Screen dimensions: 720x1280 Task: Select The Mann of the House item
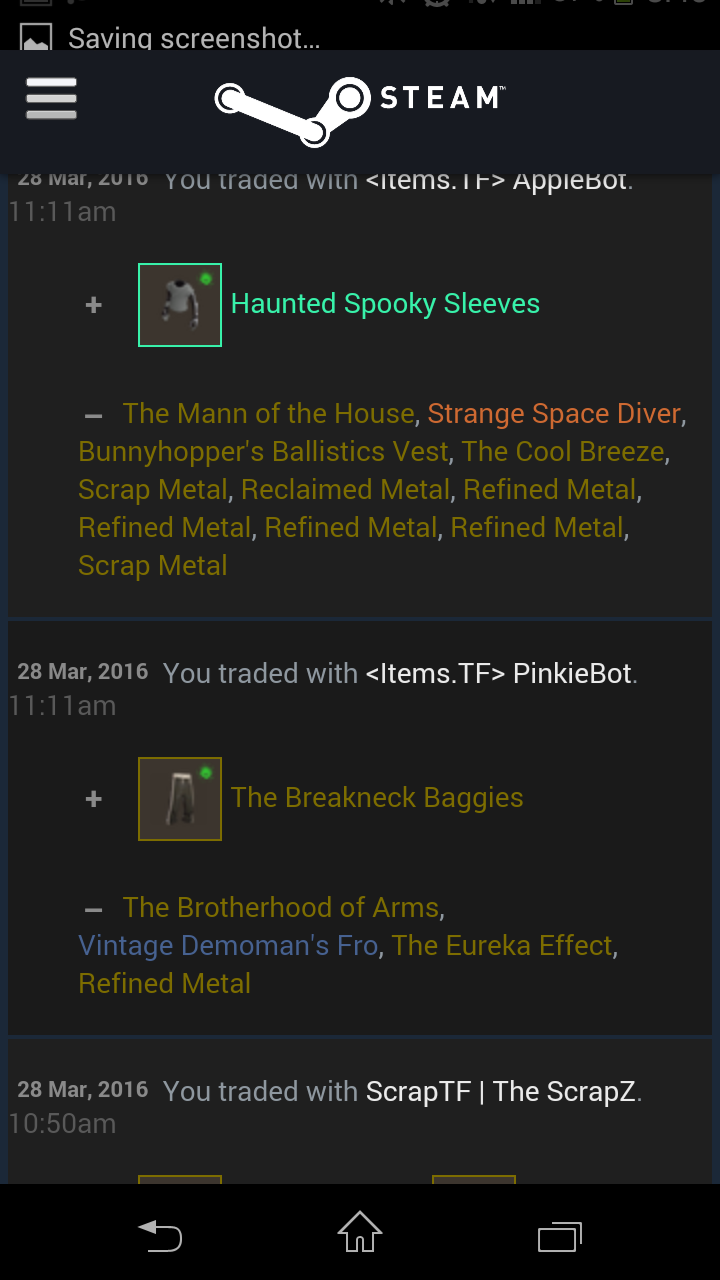tap(268, 414)
